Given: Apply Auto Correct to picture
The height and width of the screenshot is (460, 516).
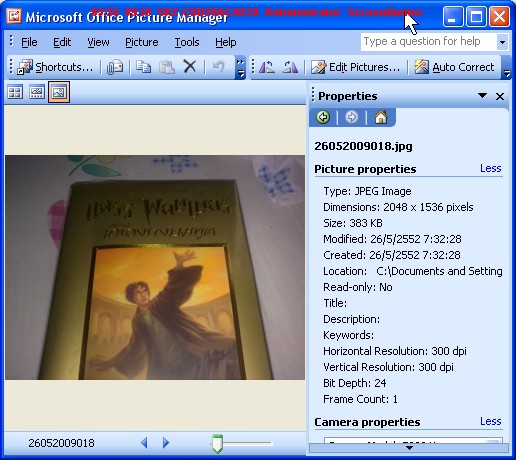Looking at the screenshot, I should point(454,67).
